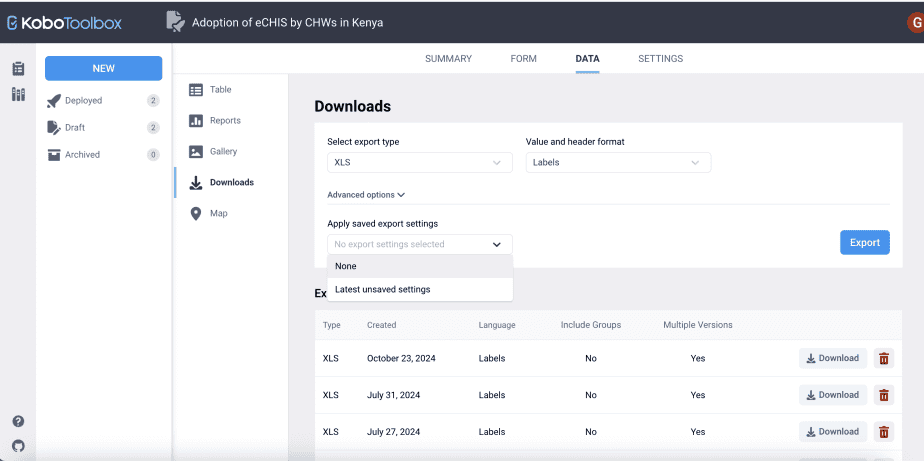This screenshot has width=924, height=461.
Task: Click the KoboToolbox logo
Action: [x=64, y=22]
